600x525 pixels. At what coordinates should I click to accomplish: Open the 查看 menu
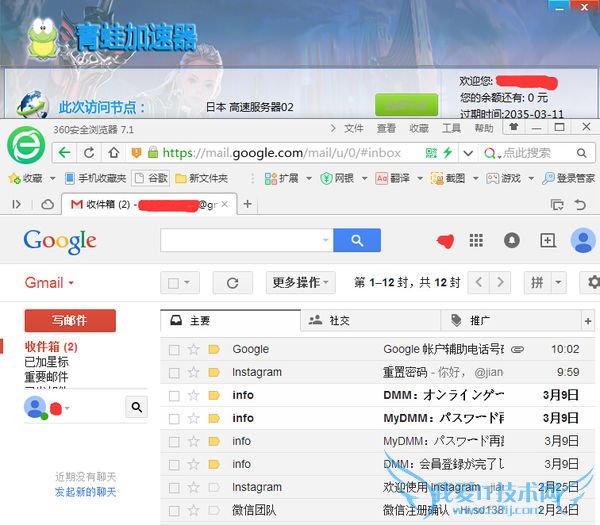point(386,128)
